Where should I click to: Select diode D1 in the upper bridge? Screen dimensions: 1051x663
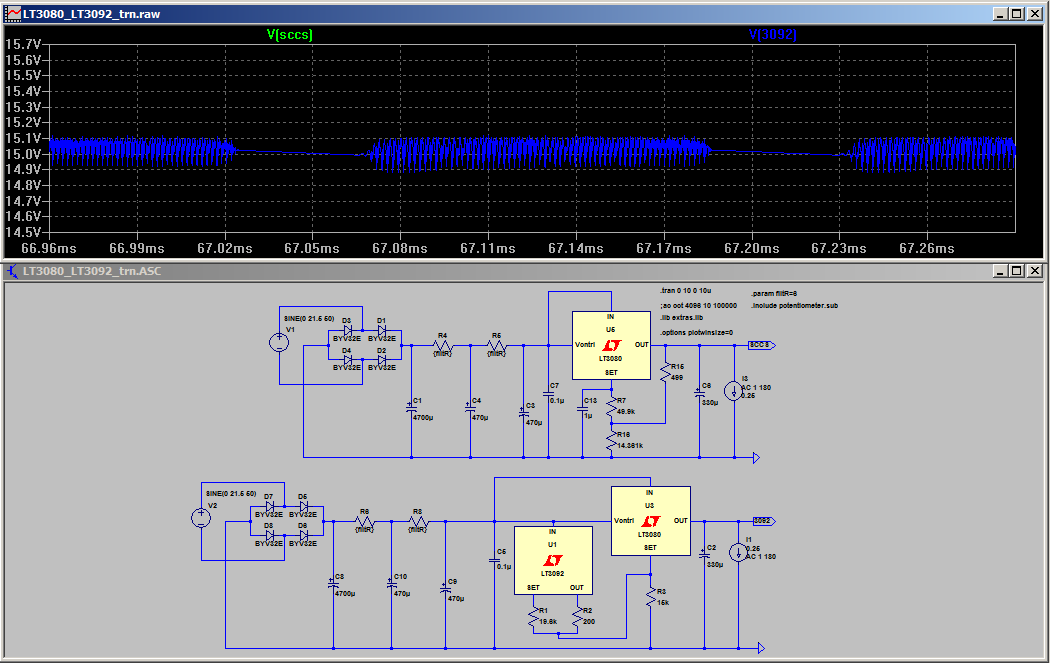pos(381,330)
